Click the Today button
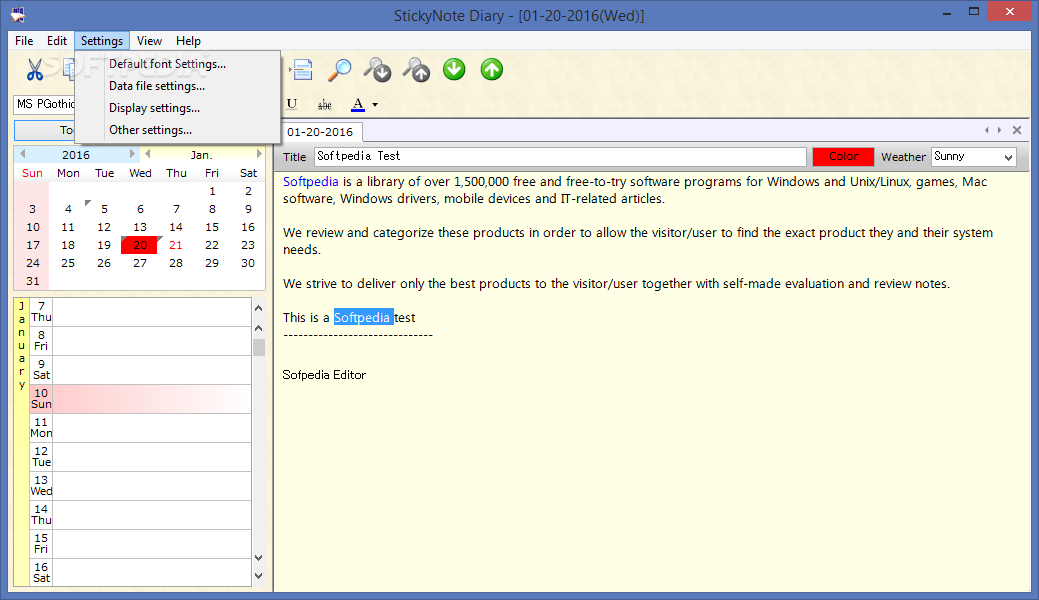Viewport: 1039px width, 600px height. click(x=44, y=130)
